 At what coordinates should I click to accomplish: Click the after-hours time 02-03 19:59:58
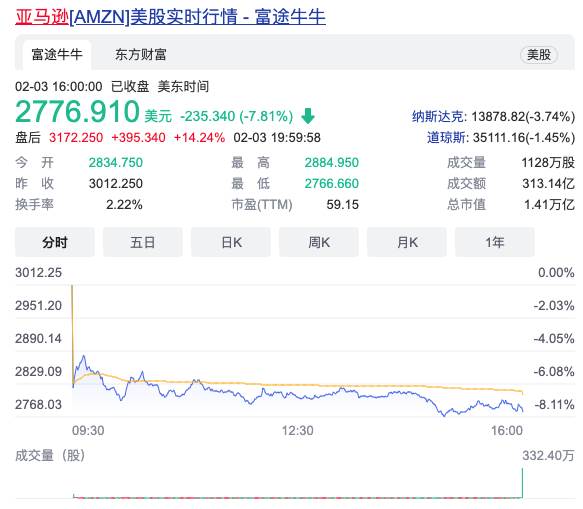[x=277, y=138]
